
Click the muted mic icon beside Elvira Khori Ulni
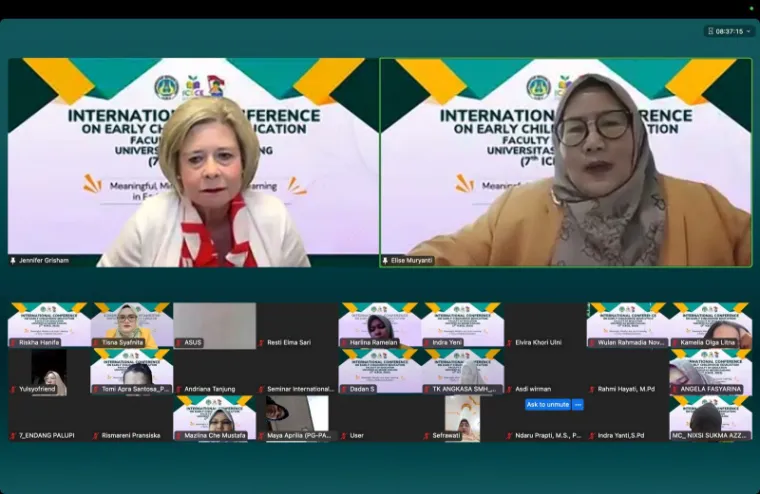tap(510, 342)
